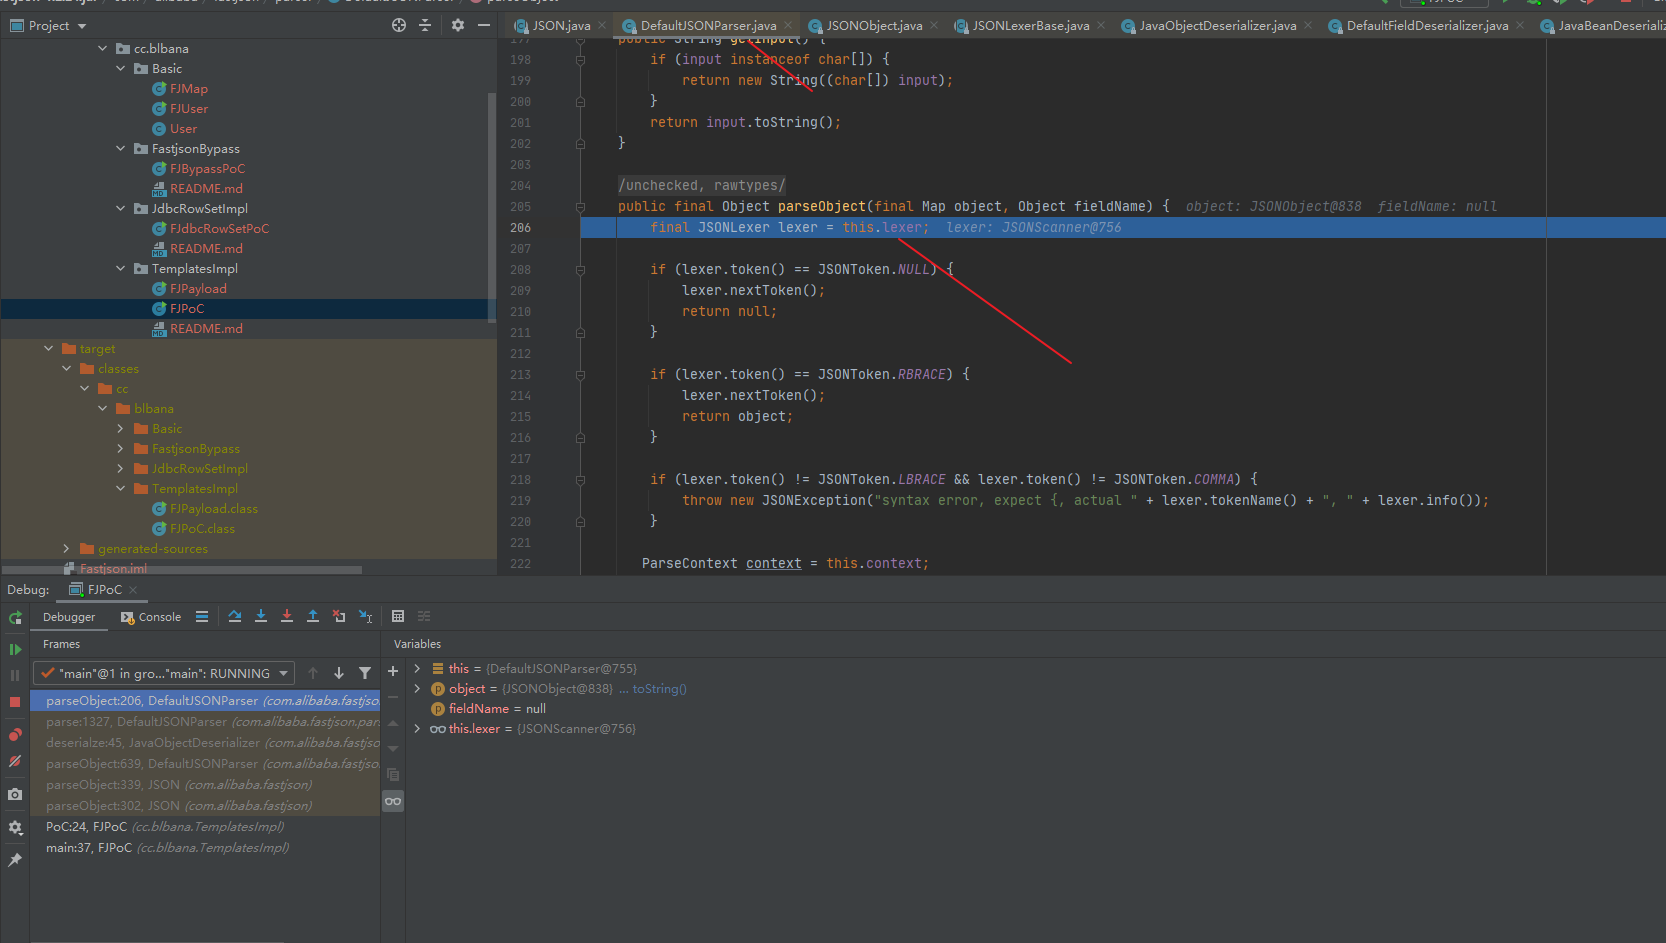Rerun the FJPoC debug session
The height and width of the screenshot is (943, 1666).
[15, 618]
